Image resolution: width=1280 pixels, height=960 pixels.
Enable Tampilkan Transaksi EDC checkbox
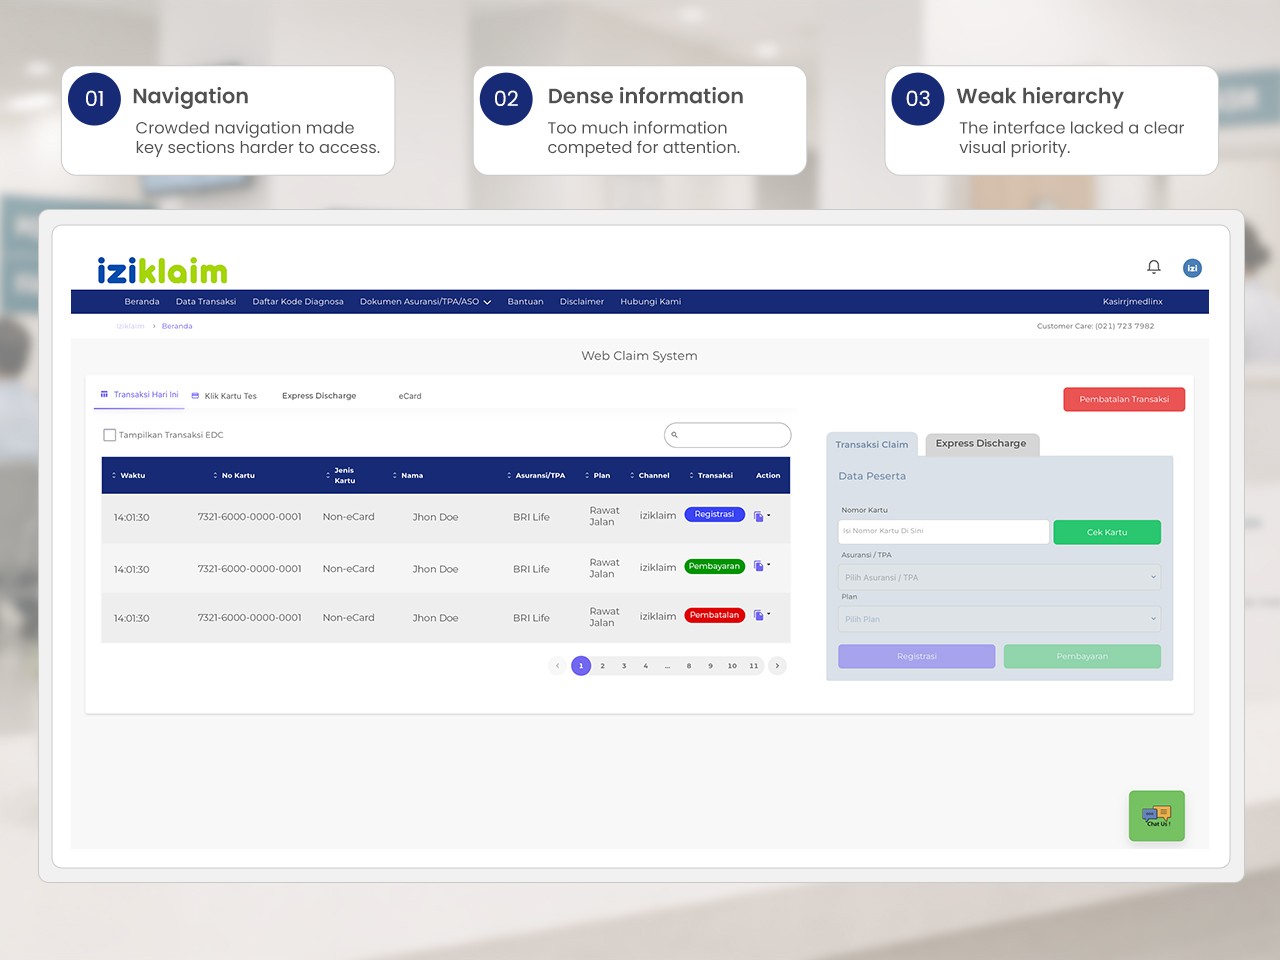(x=110, y=435)
